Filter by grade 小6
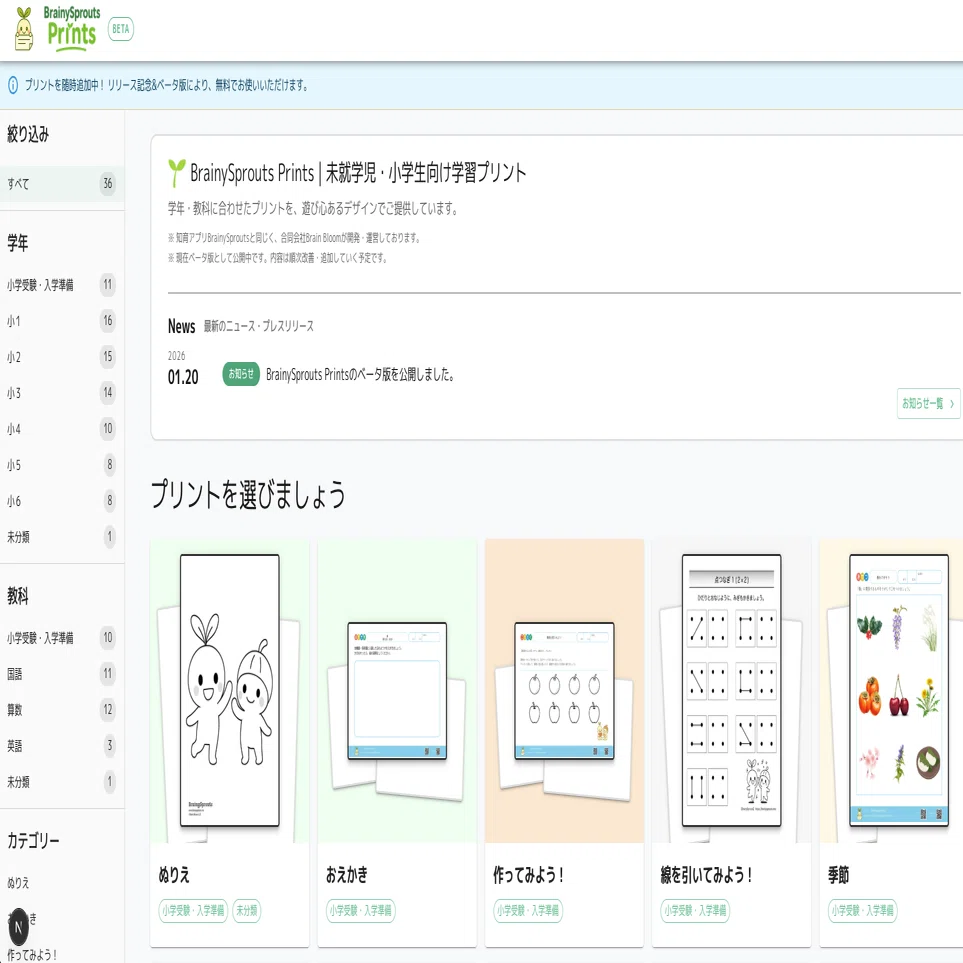Image resolution: width=963 pixels, height=963 pixels. (62, 501)
